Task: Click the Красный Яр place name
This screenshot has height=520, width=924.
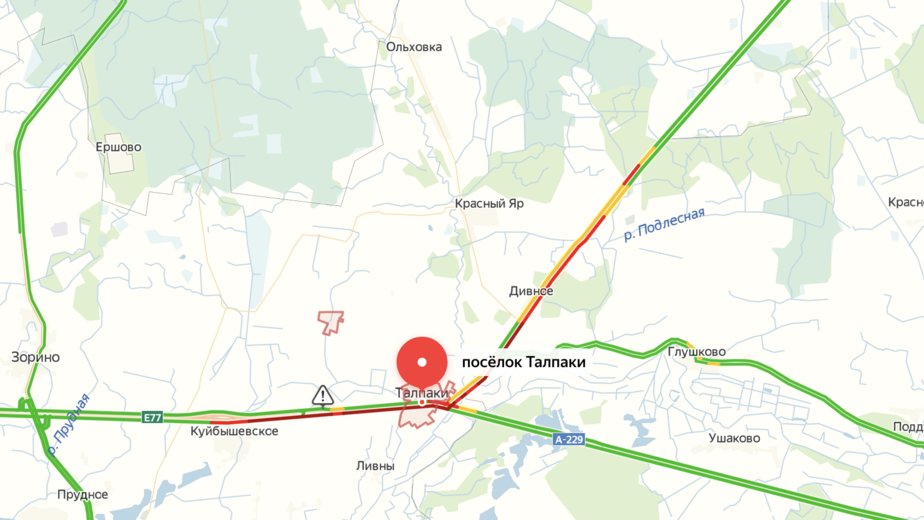Action: pyautogui.click(x=489, y=203)
